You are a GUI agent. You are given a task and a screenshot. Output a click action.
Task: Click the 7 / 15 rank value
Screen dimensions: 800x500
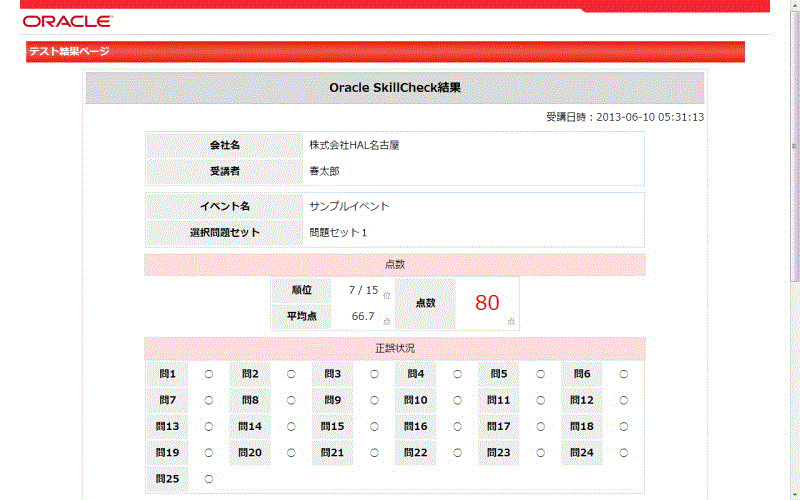[x=363, y=290]
